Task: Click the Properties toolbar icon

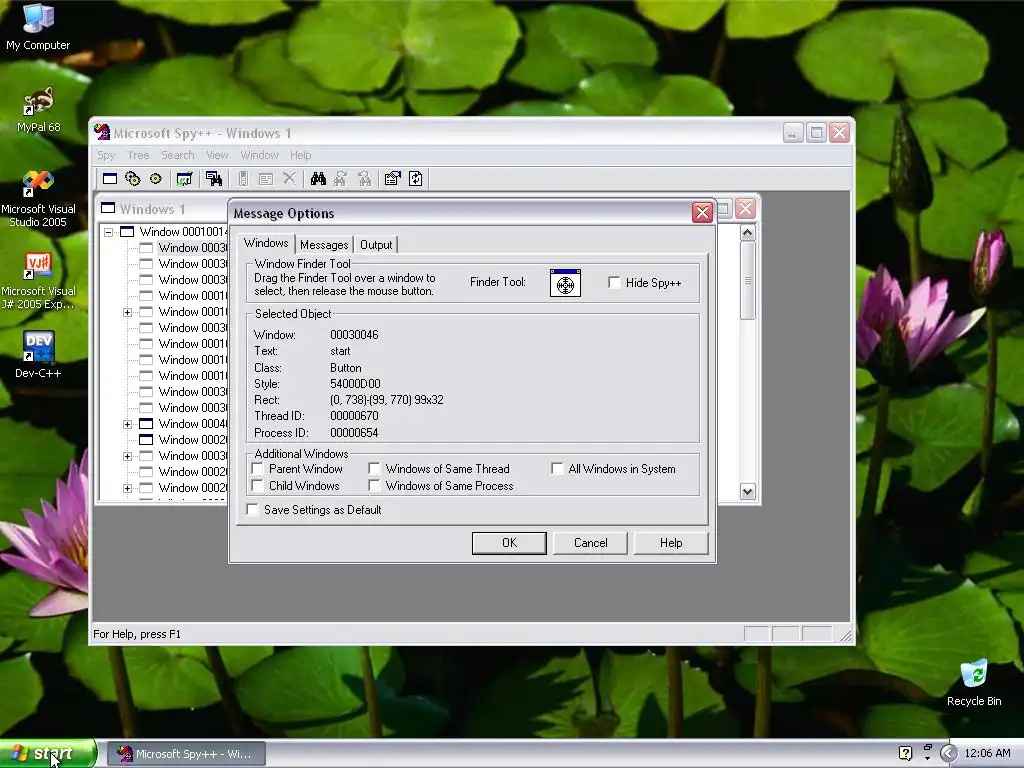Action: coord(392,179)
